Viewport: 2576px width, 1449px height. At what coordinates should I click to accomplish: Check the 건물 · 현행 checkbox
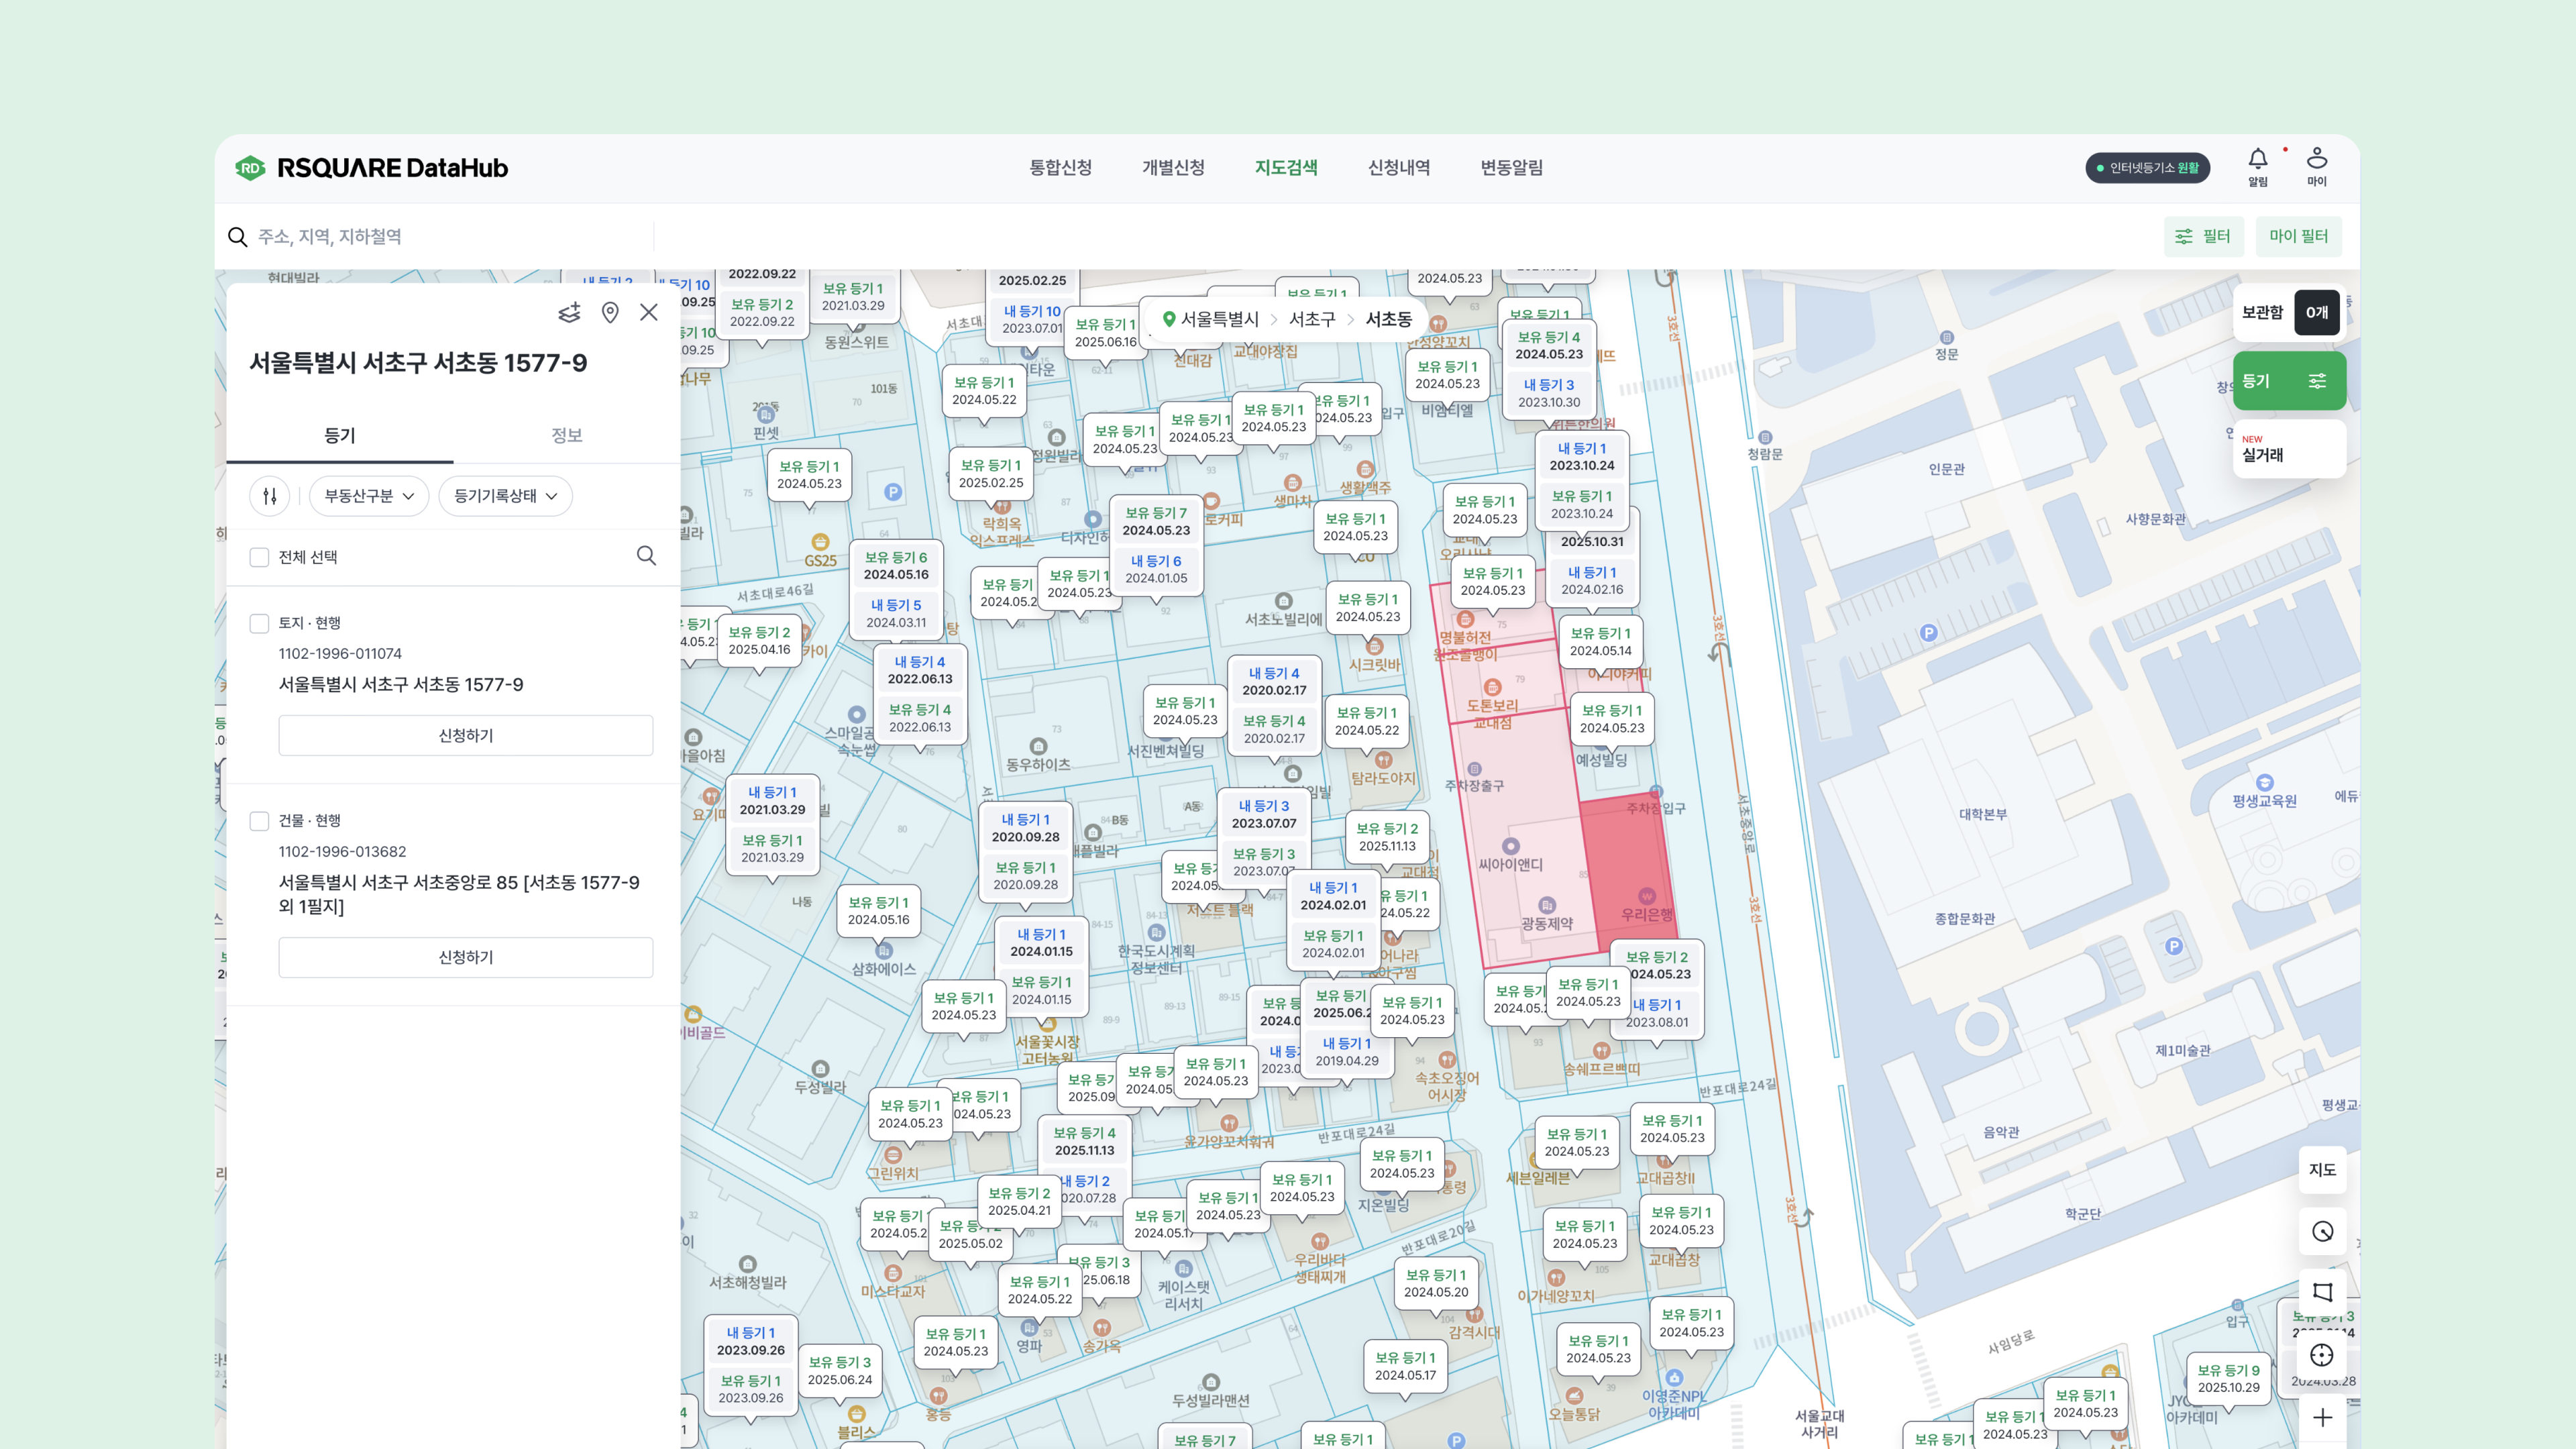pyautogui.click(x=260, y=821)
